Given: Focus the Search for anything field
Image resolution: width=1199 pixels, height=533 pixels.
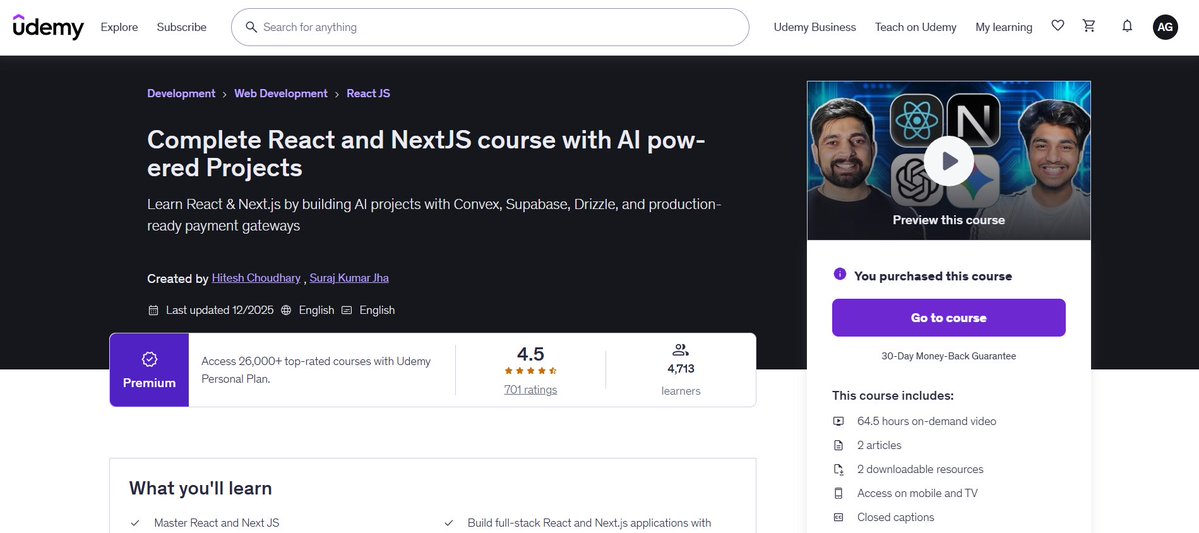Looking at the screenshot, I should click(x=490, y=27).
